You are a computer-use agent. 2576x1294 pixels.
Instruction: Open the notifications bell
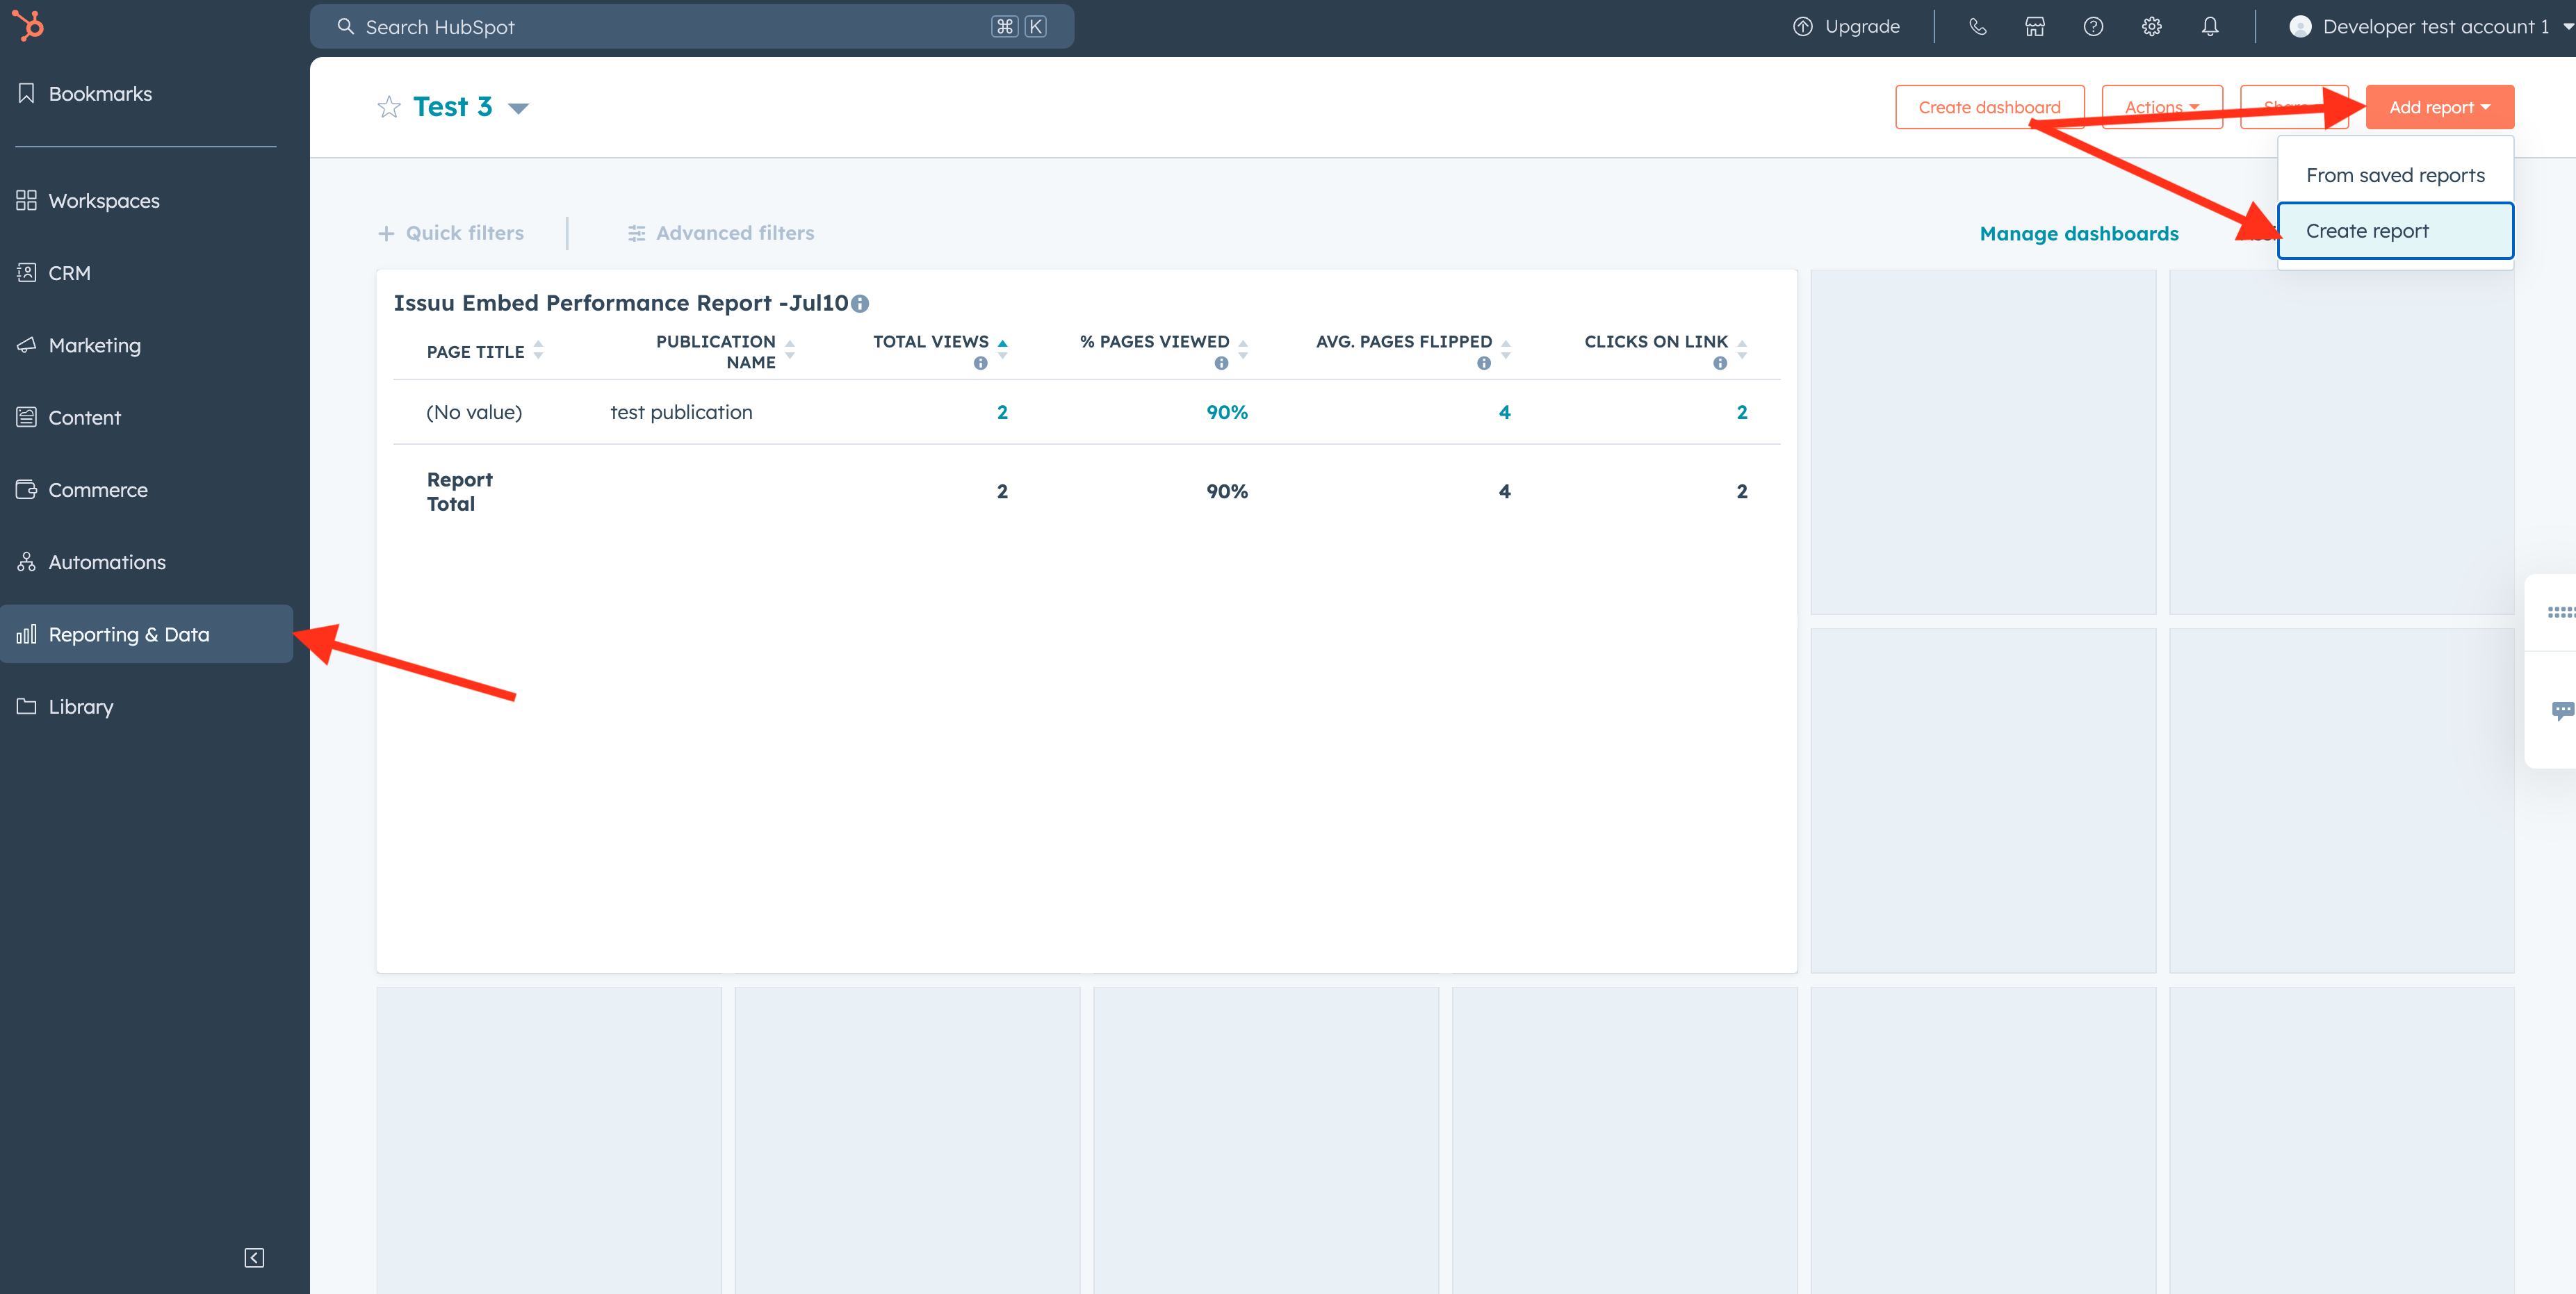pyautogui.click(x=2210, y=27)
